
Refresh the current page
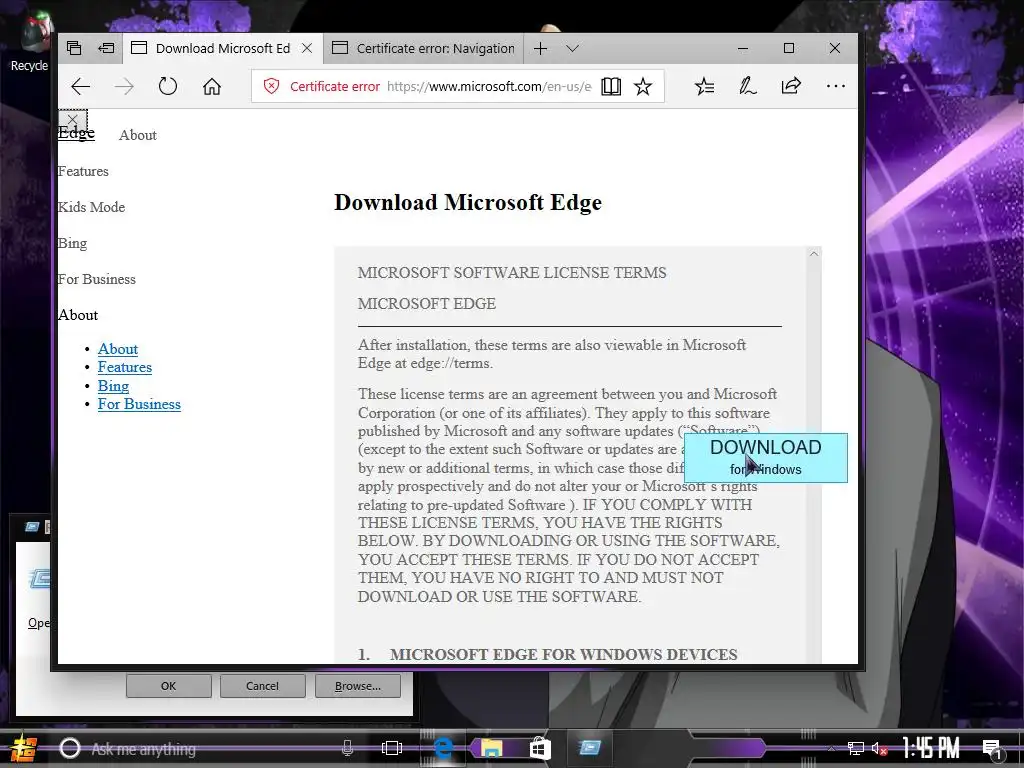[x=168, y=86]
